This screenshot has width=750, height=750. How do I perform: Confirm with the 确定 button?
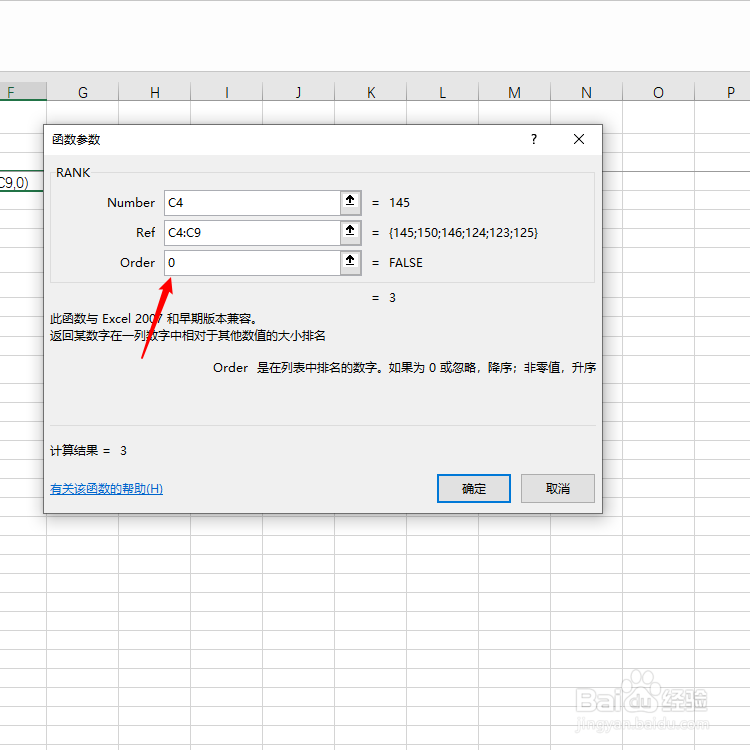coord(474,488)
